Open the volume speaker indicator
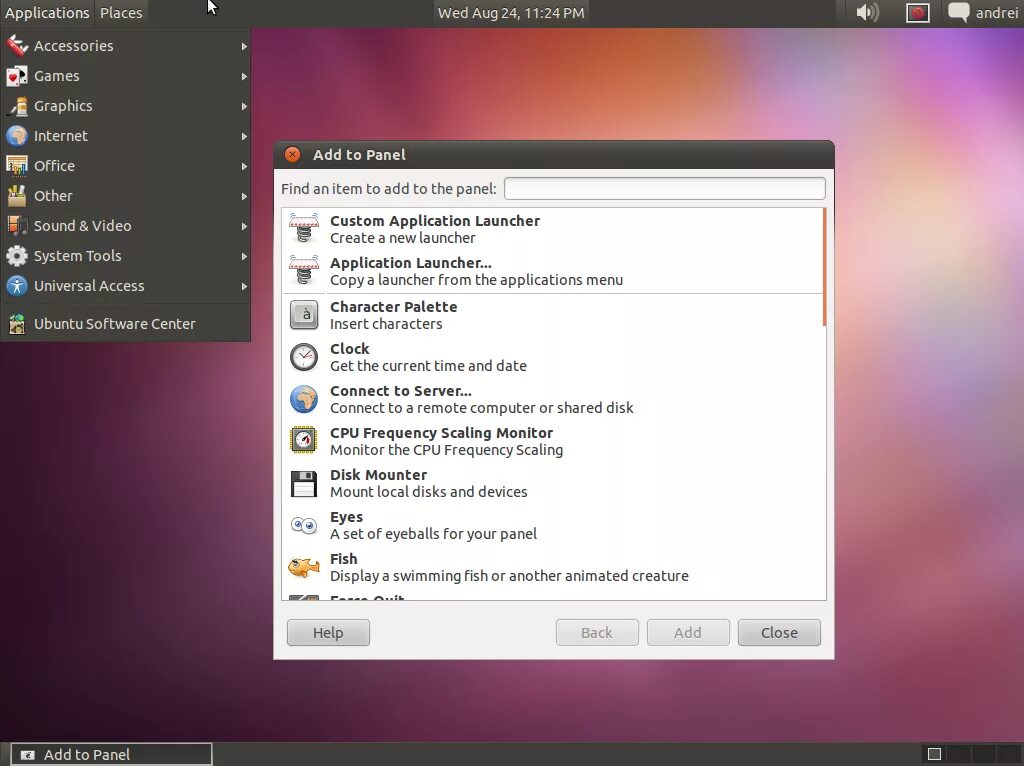1024x766 pixels. tap(867, 12)
